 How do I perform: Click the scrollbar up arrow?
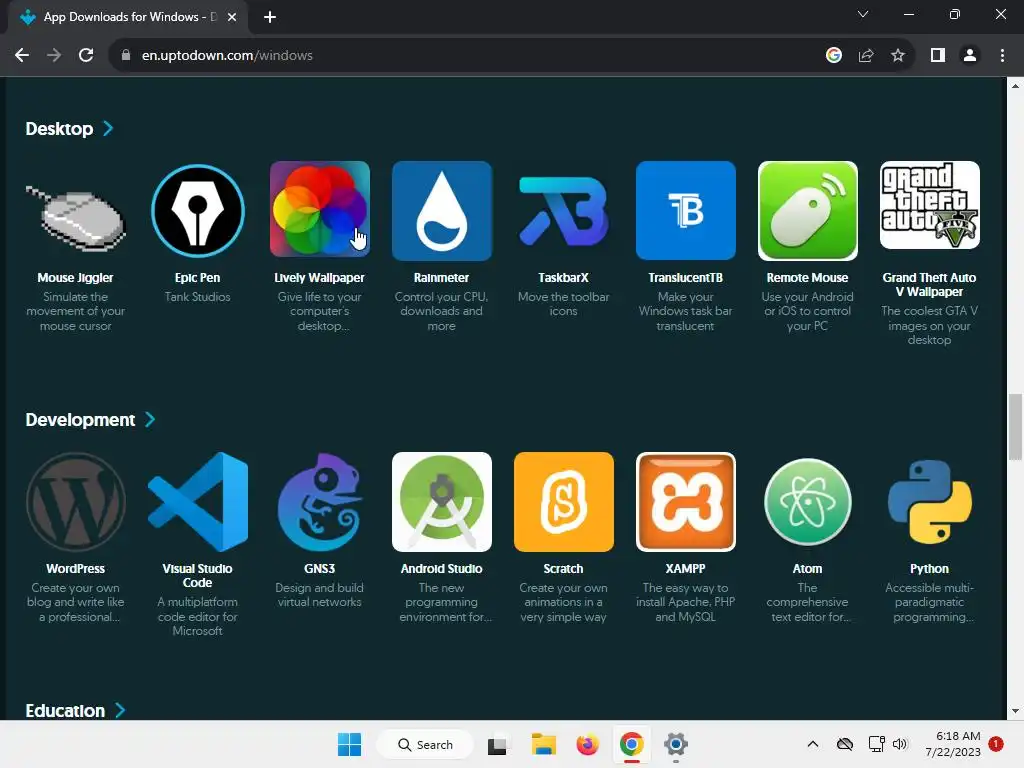click(x=1015, y=86)
